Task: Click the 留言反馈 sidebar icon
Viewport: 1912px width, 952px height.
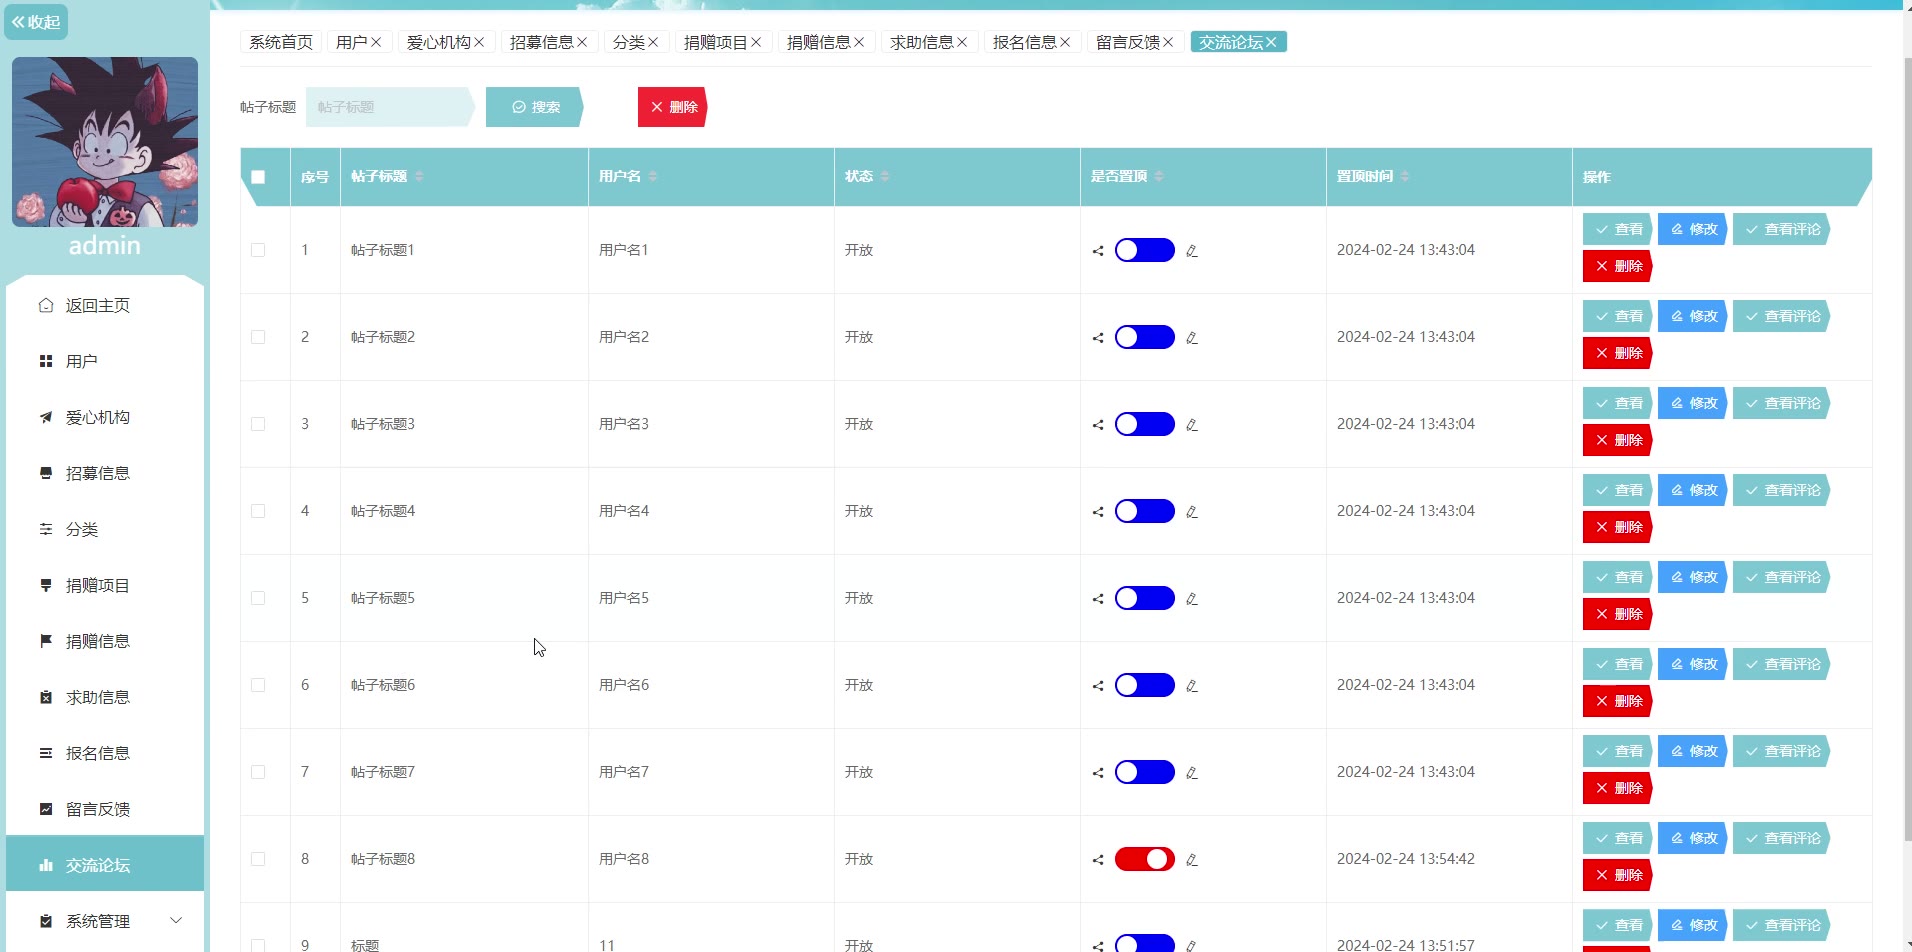Action: click(46, 809)
